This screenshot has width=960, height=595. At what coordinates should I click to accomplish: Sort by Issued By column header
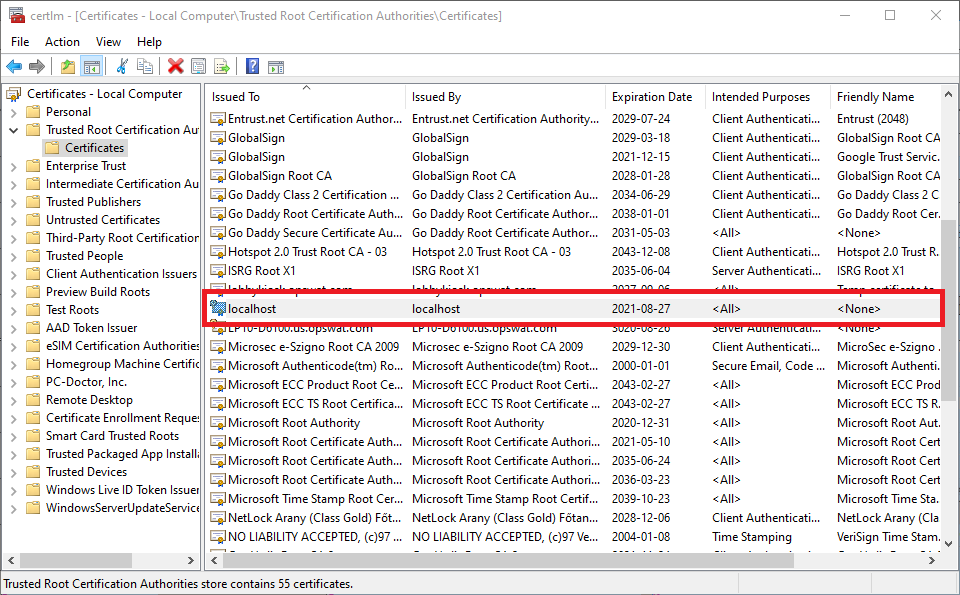click(506, 97)
